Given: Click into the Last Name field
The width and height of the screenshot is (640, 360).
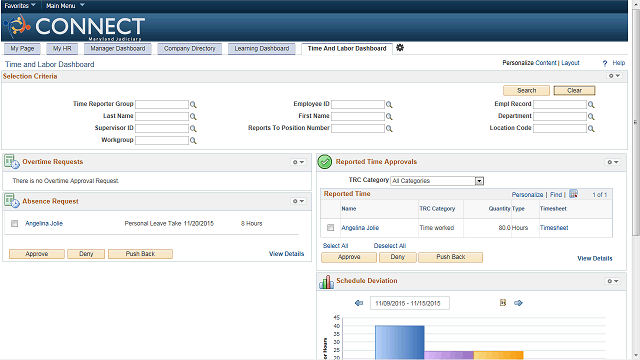Looking at the screenshot, I should click(x=162, y=116).
